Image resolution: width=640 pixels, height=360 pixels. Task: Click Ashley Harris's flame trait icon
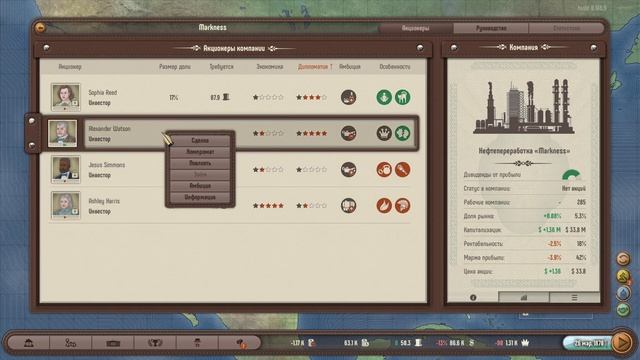[384, 205]
